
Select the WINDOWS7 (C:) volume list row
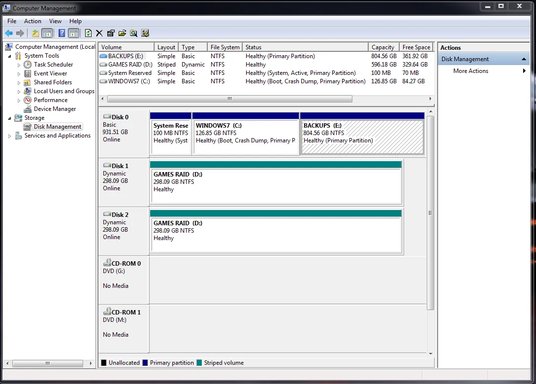(265, 81)
